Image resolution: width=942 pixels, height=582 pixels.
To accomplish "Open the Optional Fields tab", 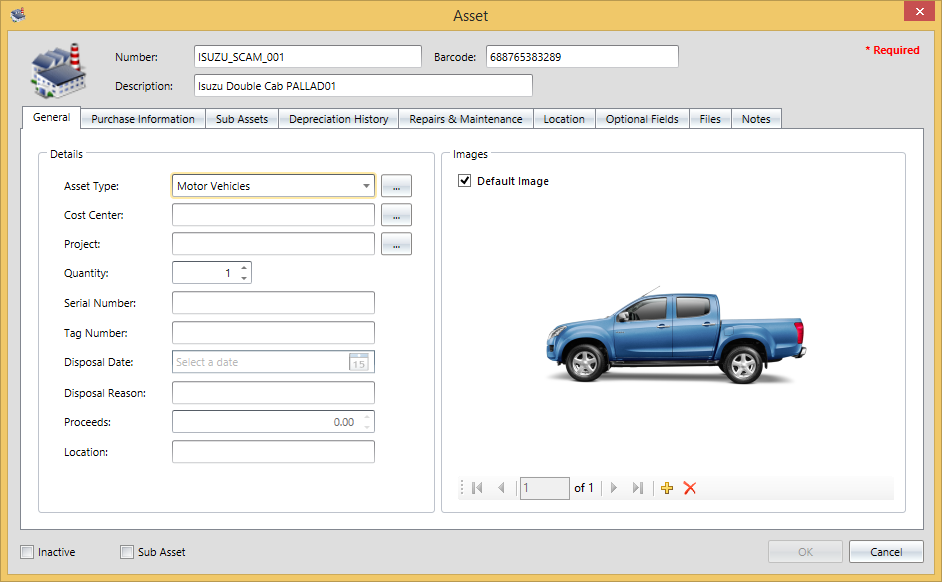I will (642, 119).
